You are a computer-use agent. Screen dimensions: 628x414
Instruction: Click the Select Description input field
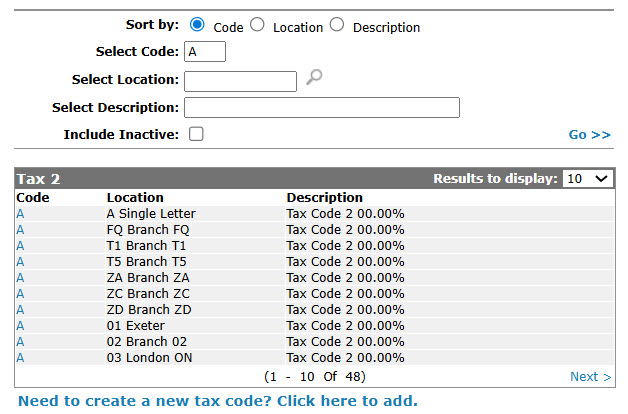[322, 107]
